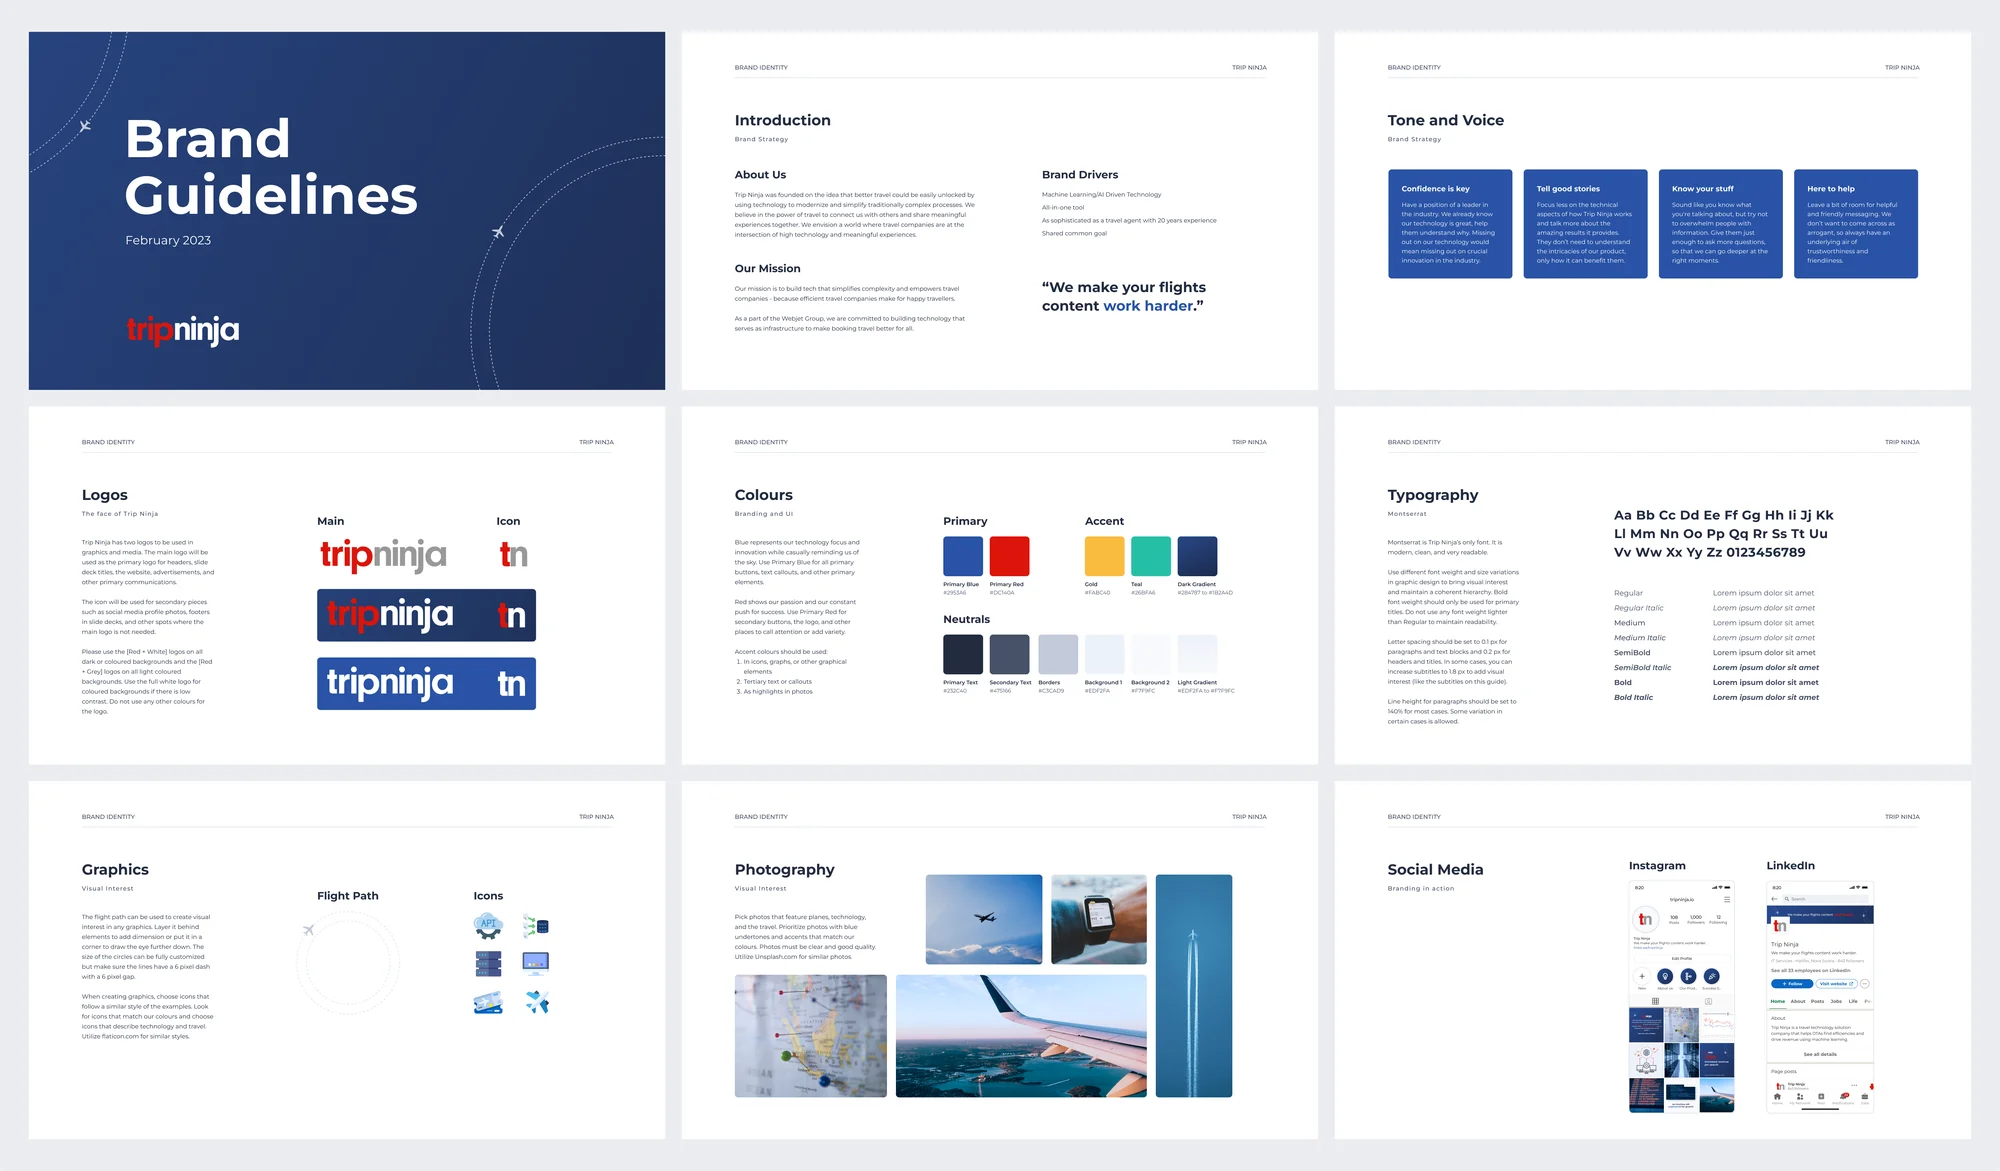This screenshot has height=1171, width=2000.
Task: Select the desktop monitor icon
Action: coord(536,964)
